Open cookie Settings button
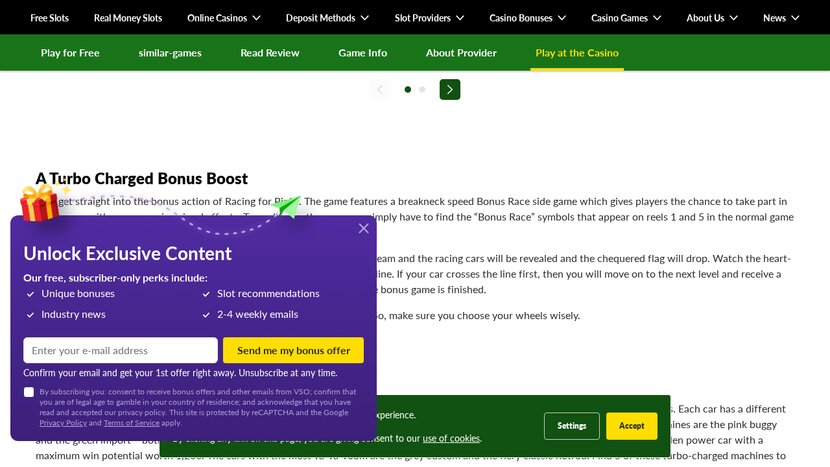 coord(572,426)
